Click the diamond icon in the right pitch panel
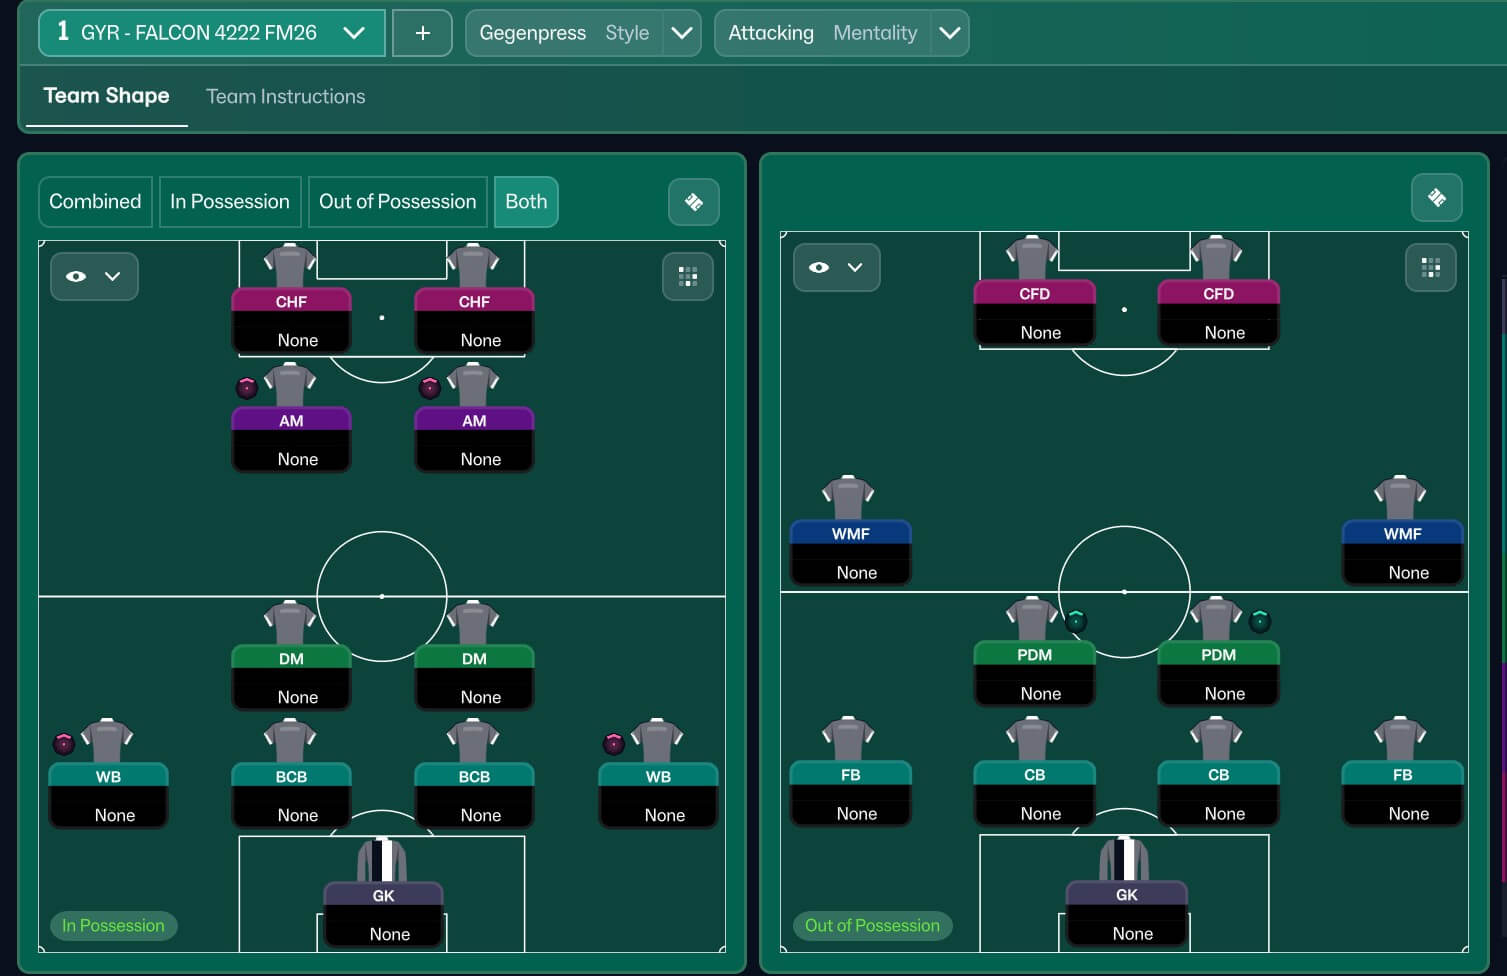This screenshot has height=976, width=1507. pos(1436,198)
